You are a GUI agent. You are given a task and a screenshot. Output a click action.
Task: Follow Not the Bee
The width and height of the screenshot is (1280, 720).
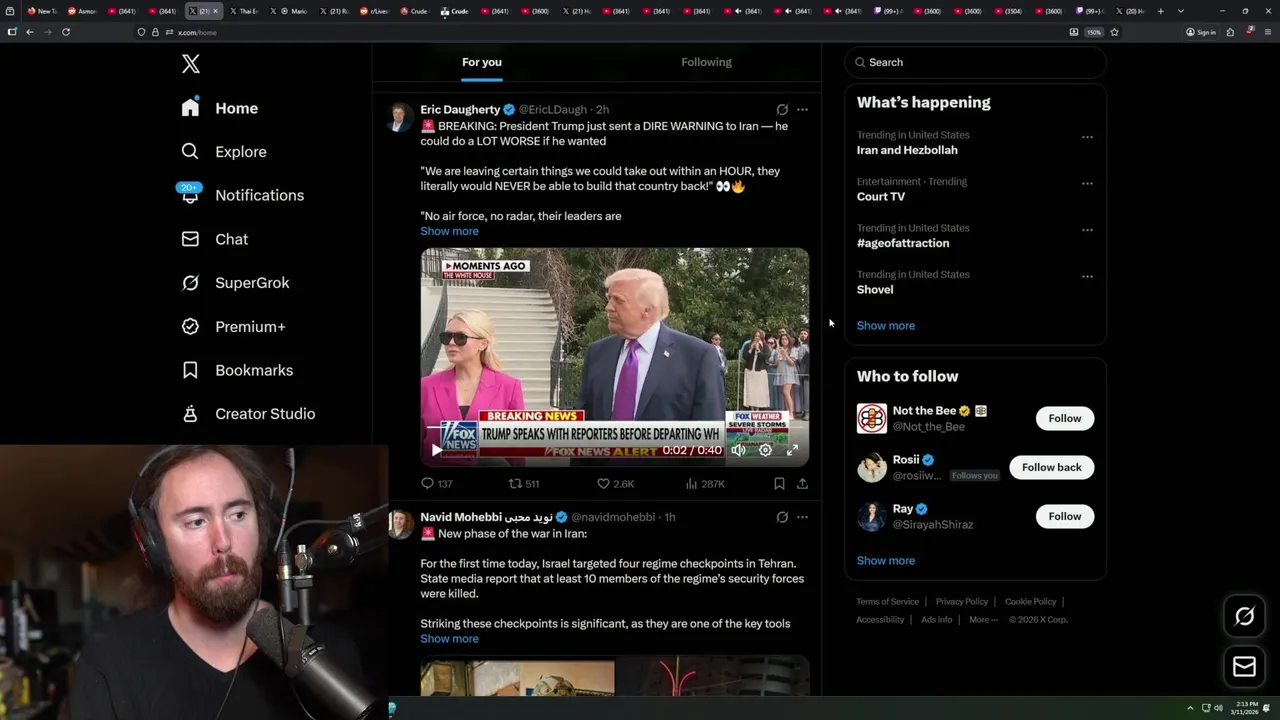(x=1065, y=418)
